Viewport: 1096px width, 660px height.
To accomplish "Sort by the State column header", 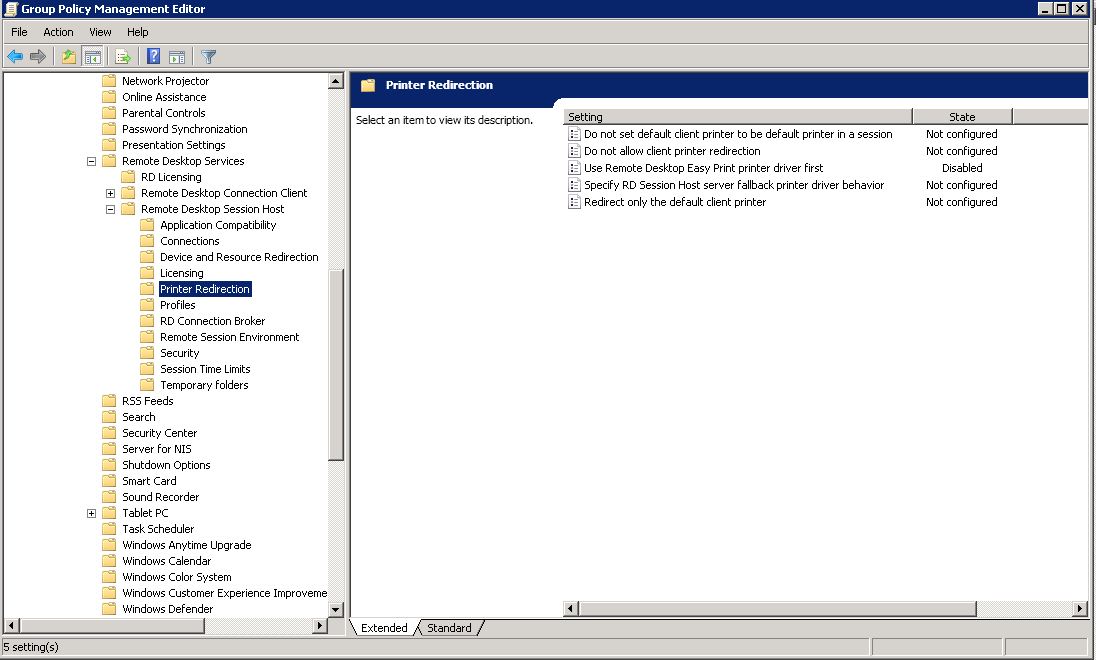I will (962, 117).
